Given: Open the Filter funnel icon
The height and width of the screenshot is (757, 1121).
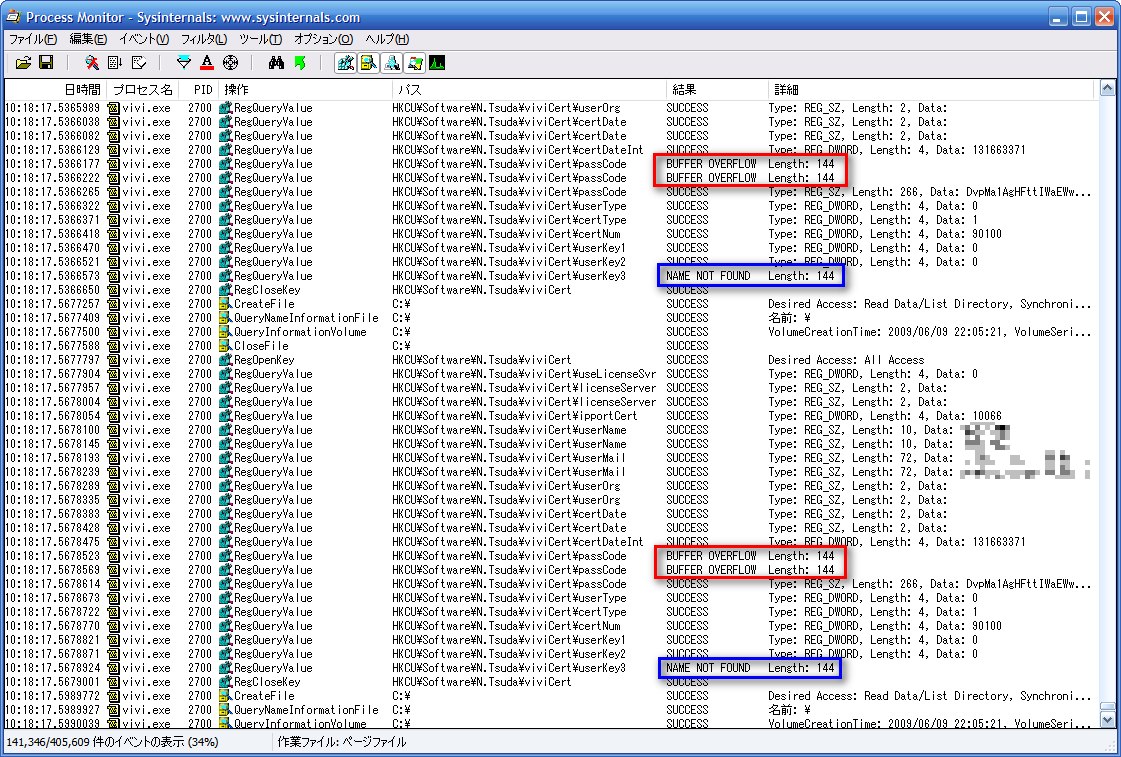Looking at the screenshot, I should pos(184,63).
